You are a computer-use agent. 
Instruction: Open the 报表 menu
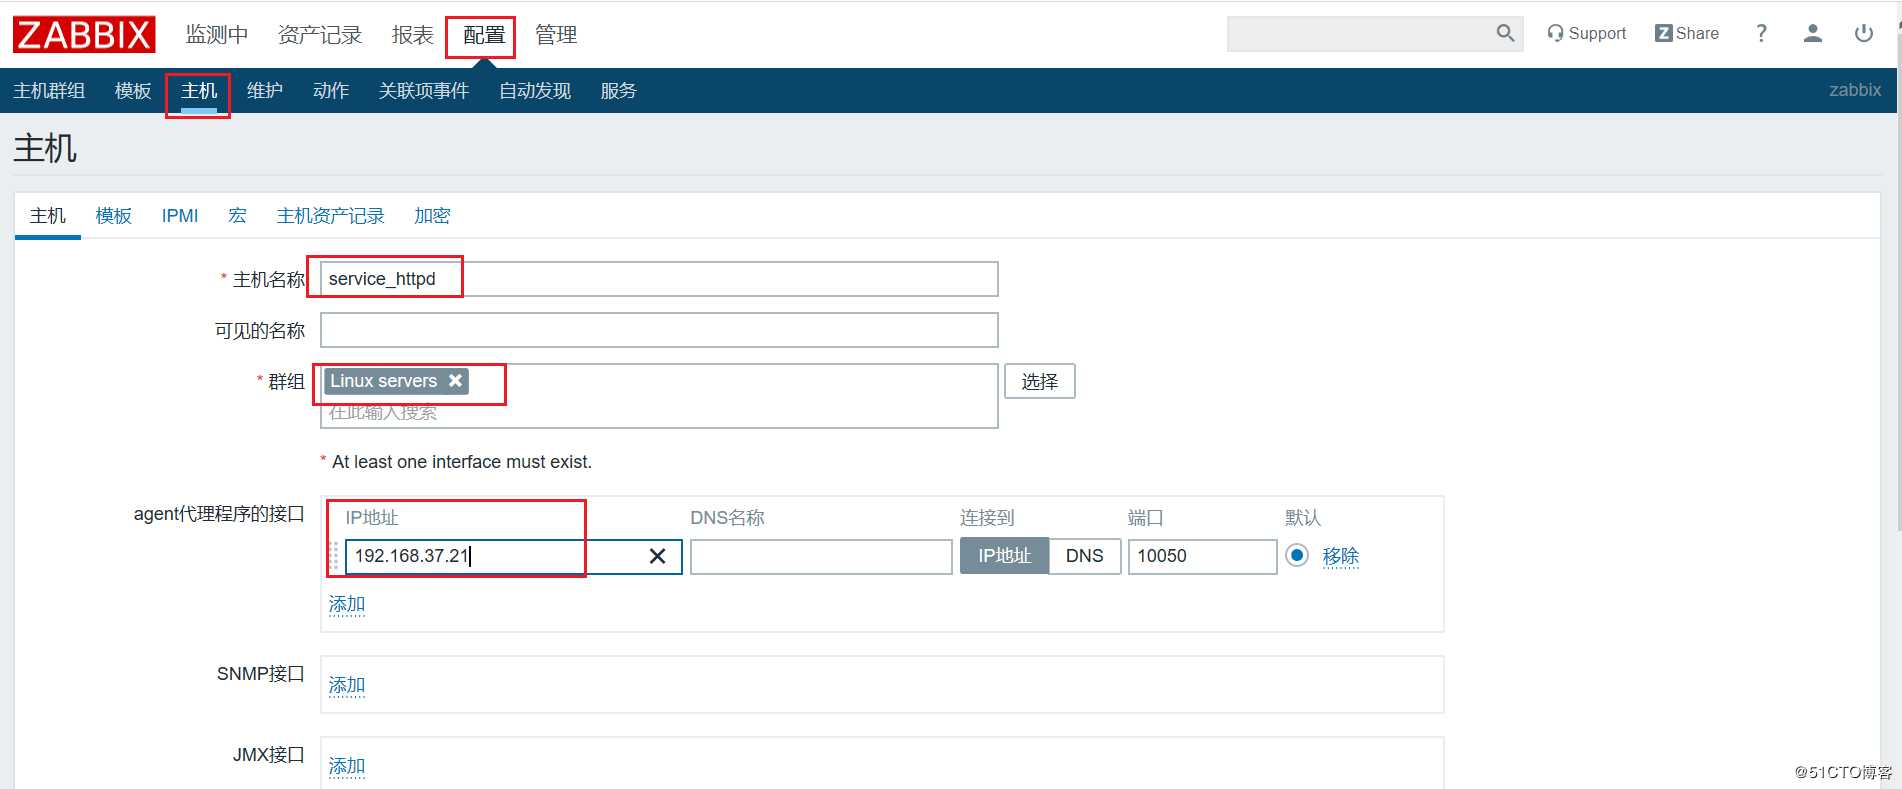pos(412,35)
